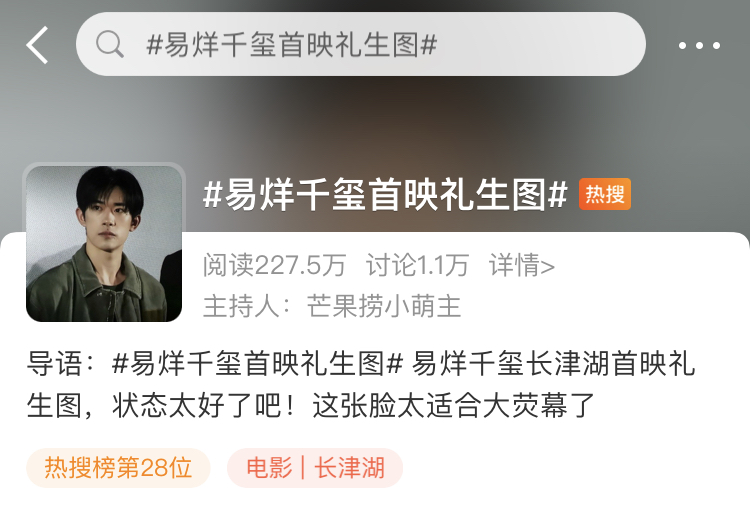View the 讨论1.1万 discussion count
Image resolution: width=750 pixels, height=507 pixels.
point(417,265)
